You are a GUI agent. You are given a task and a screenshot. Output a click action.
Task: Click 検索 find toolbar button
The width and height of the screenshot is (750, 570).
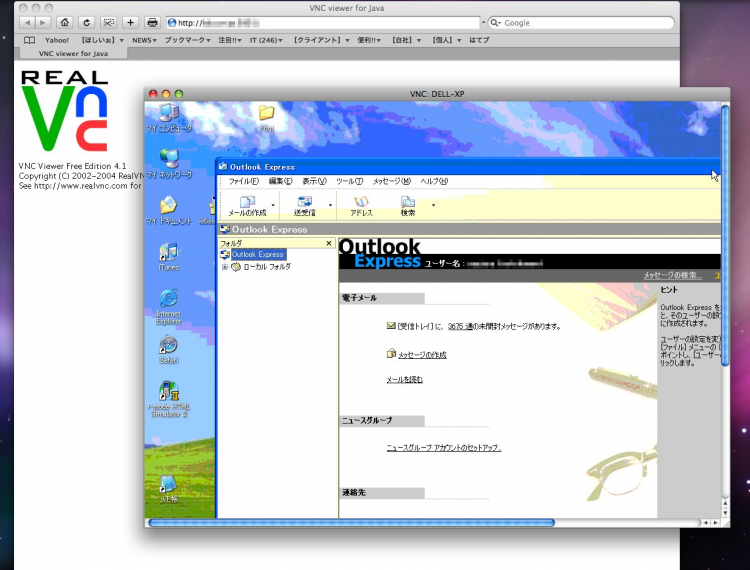408,206
